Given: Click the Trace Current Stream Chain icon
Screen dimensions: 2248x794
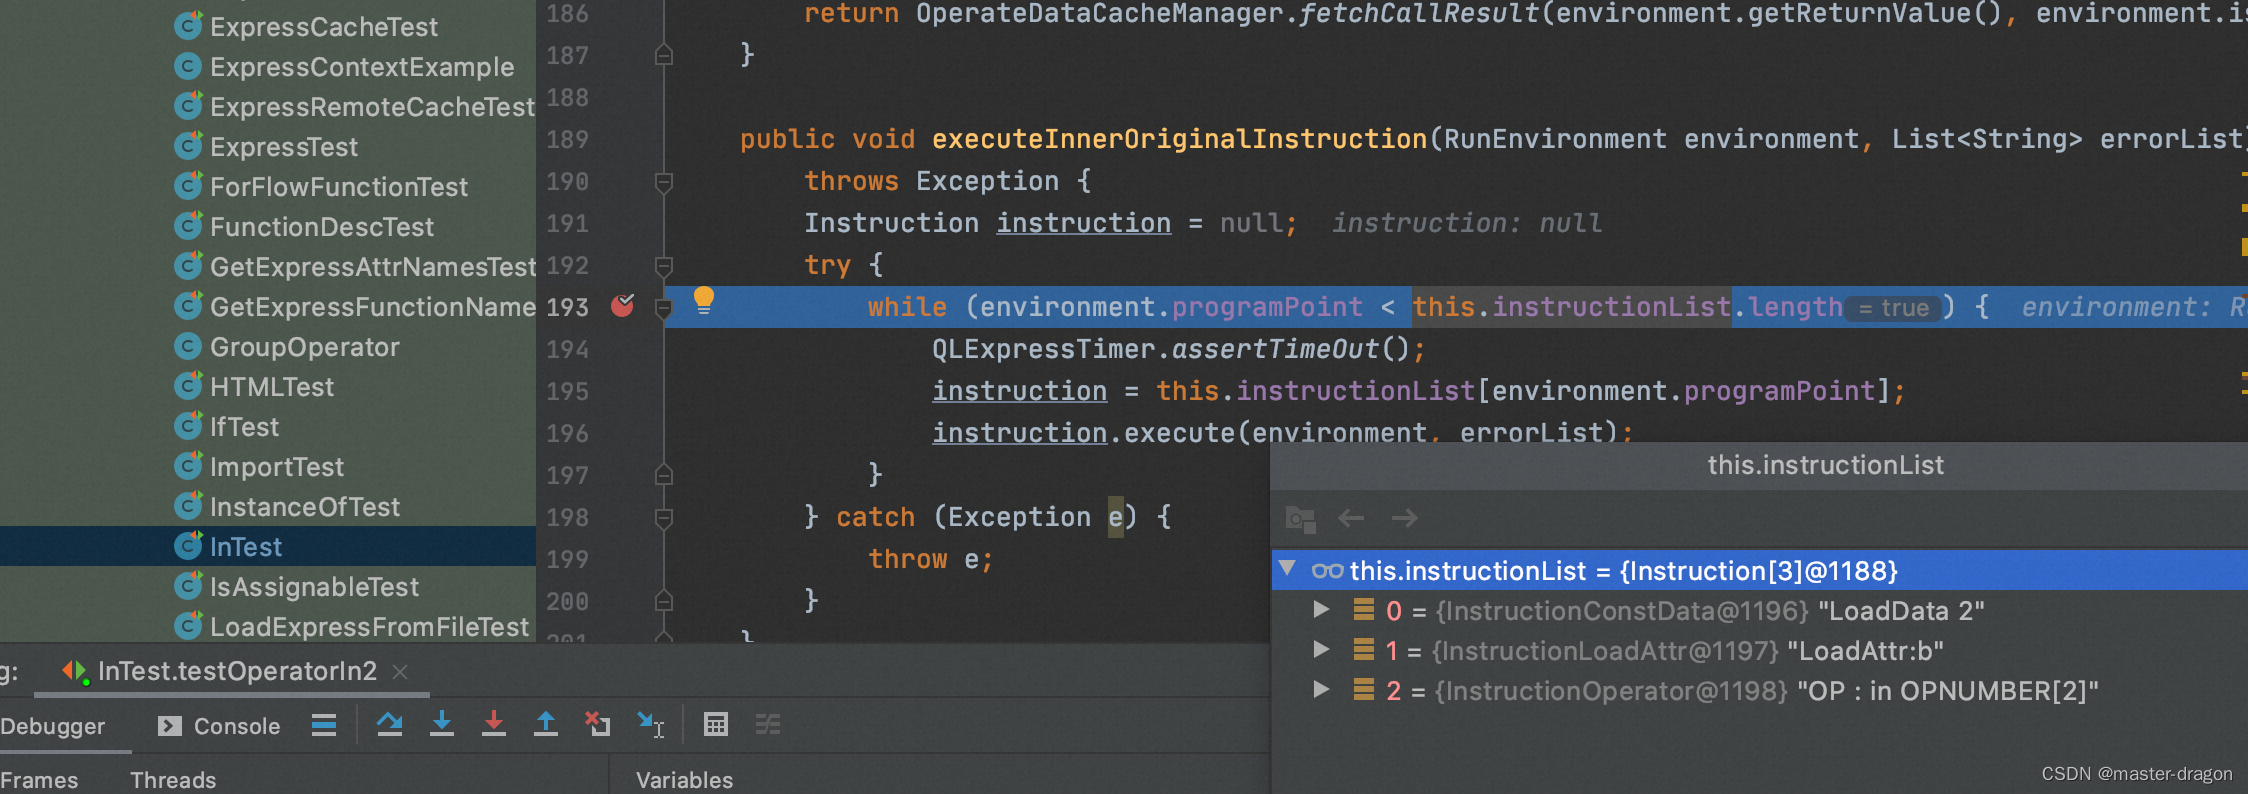Looking at the screenshot, I should (768, 724).
